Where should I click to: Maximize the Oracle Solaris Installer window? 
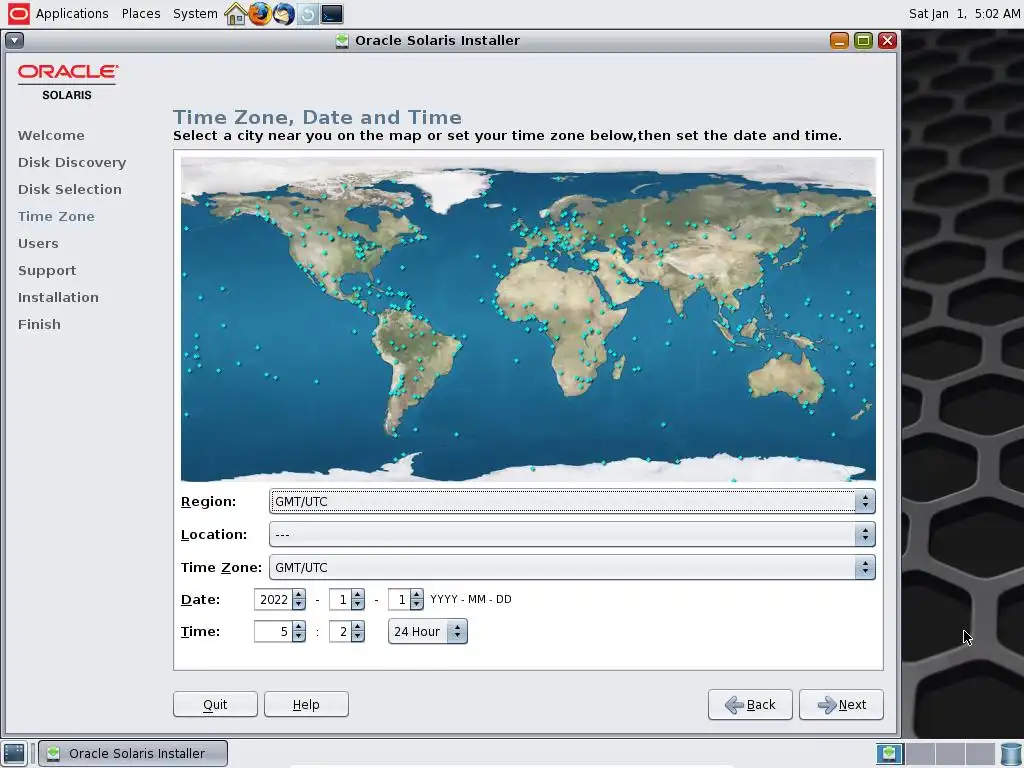[863, 40]
